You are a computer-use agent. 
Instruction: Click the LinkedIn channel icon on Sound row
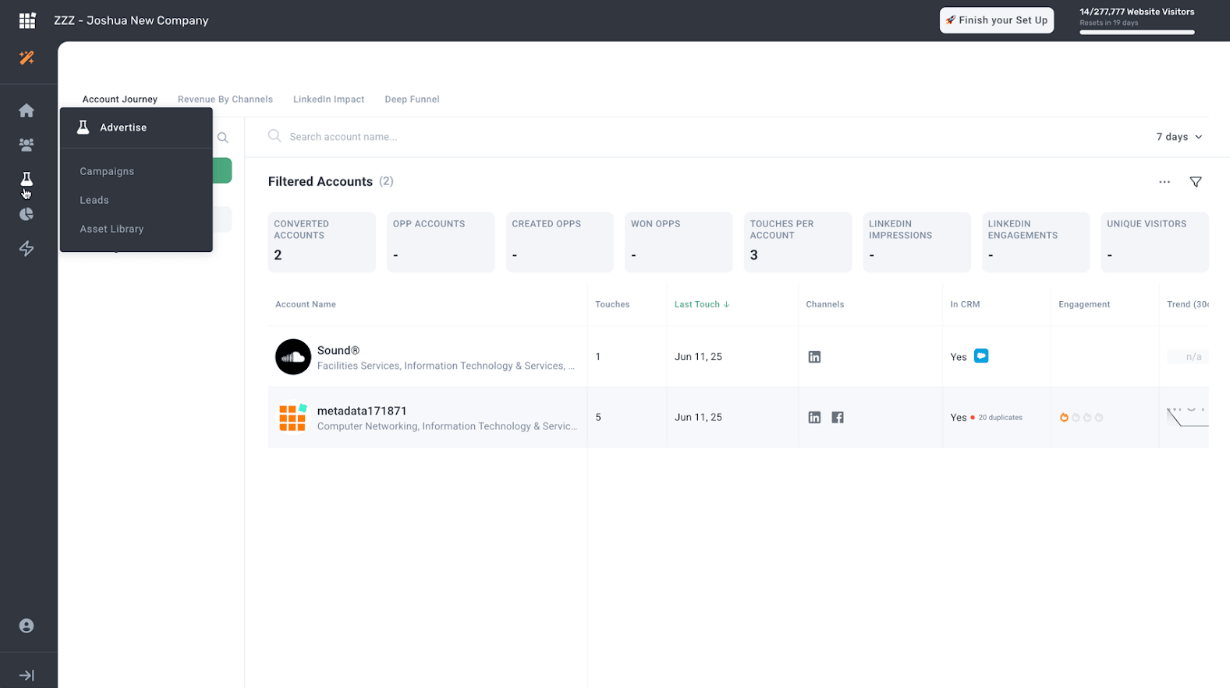click(814, 356)
